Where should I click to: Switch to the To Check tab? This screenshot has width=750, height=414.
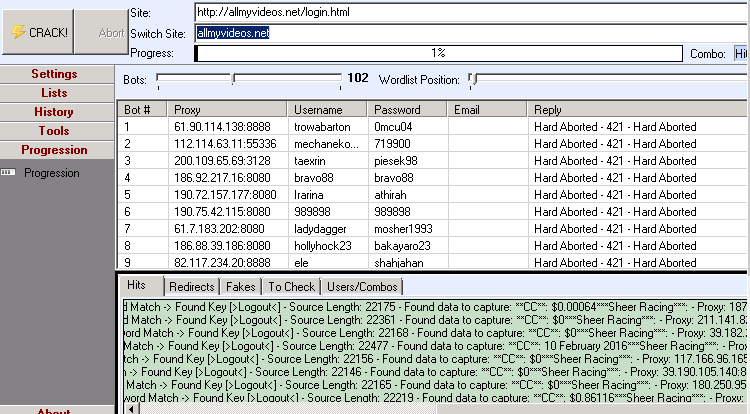[x=291, y=287]
